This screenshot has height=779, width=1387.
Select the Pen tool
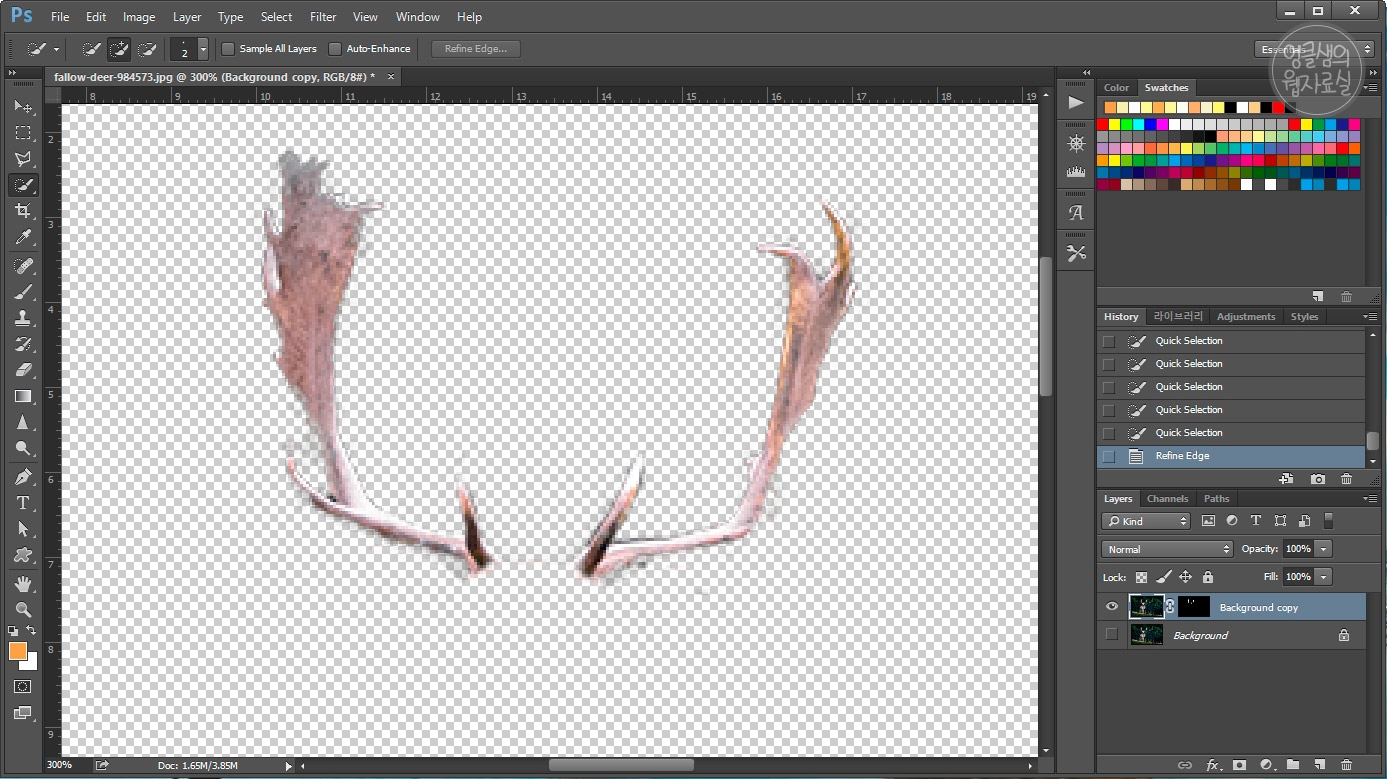pos(23,477)
